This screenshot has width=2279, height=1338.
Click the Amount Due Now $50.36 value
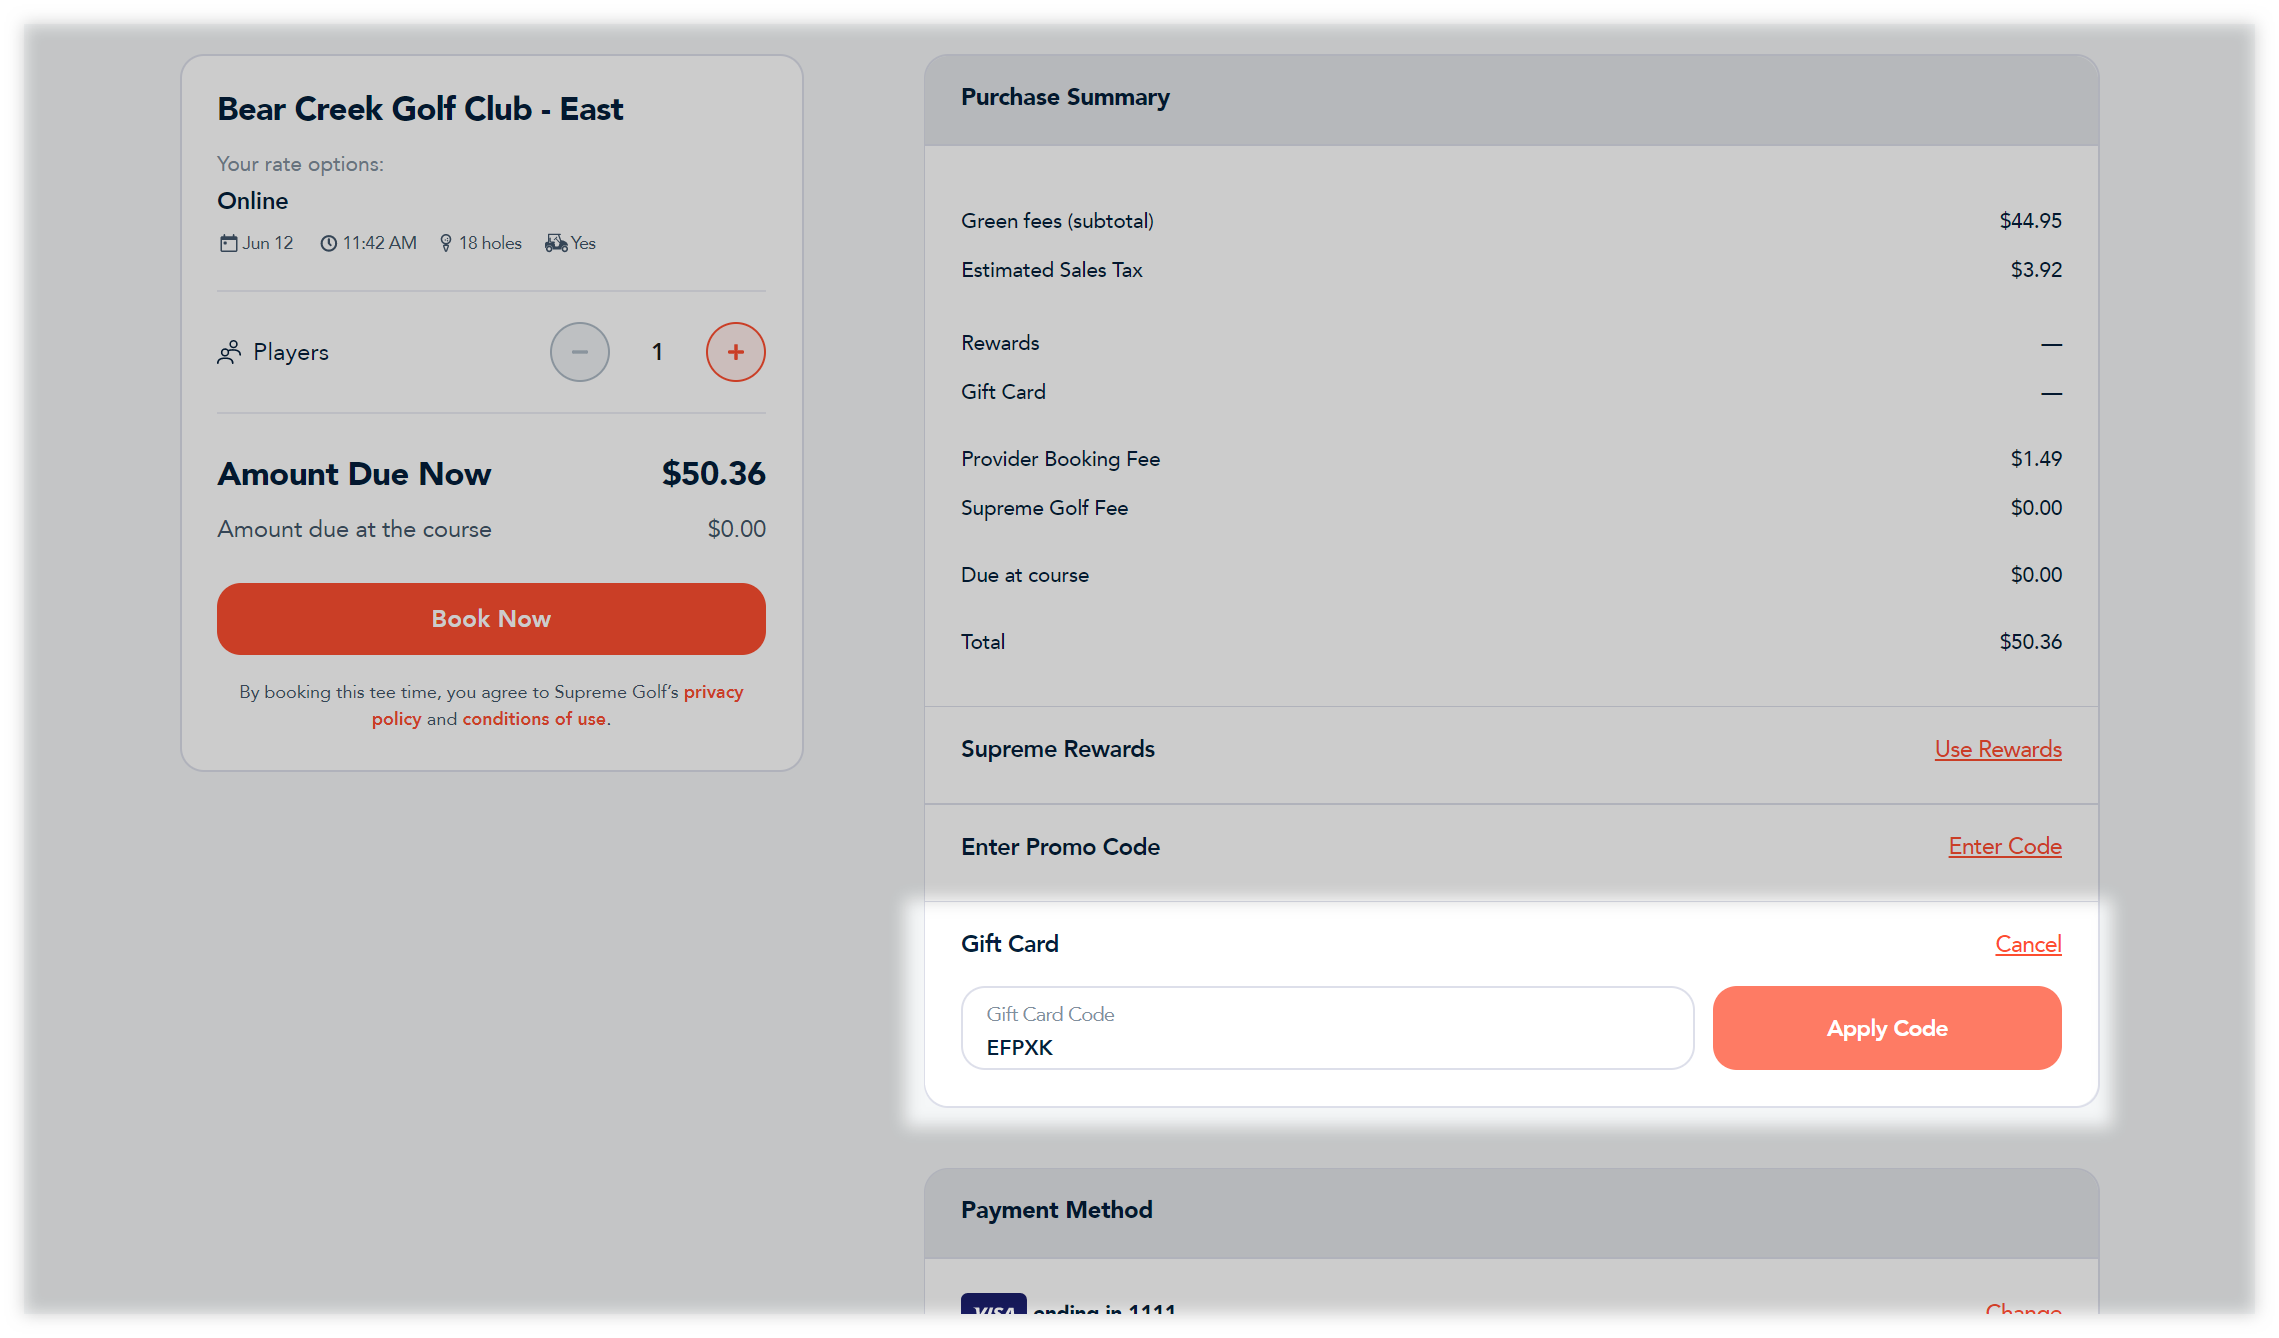tap(713, 473)
